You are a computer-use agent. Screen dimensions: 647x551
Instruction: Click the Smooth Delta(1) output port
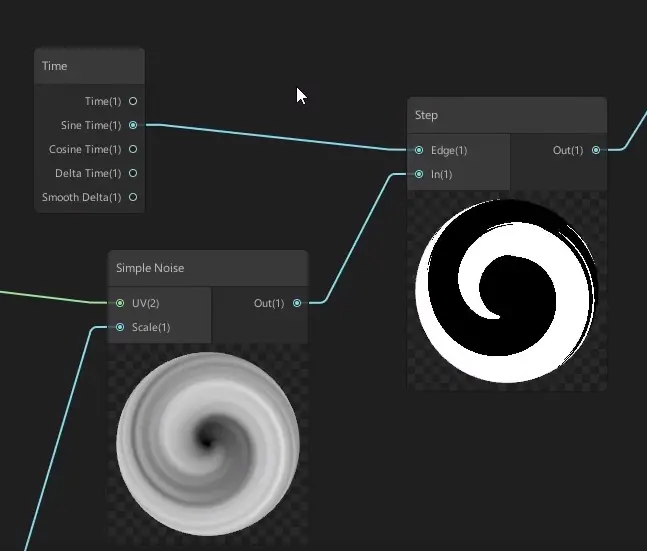133,197
